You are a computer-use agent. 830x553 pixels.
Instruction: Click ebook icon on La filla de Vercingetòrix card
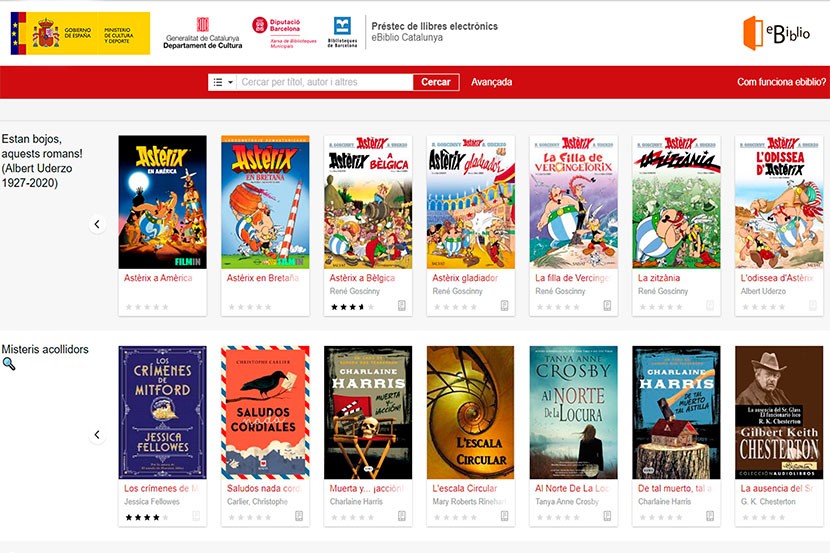pyautogui.click(x=607, y=306)
